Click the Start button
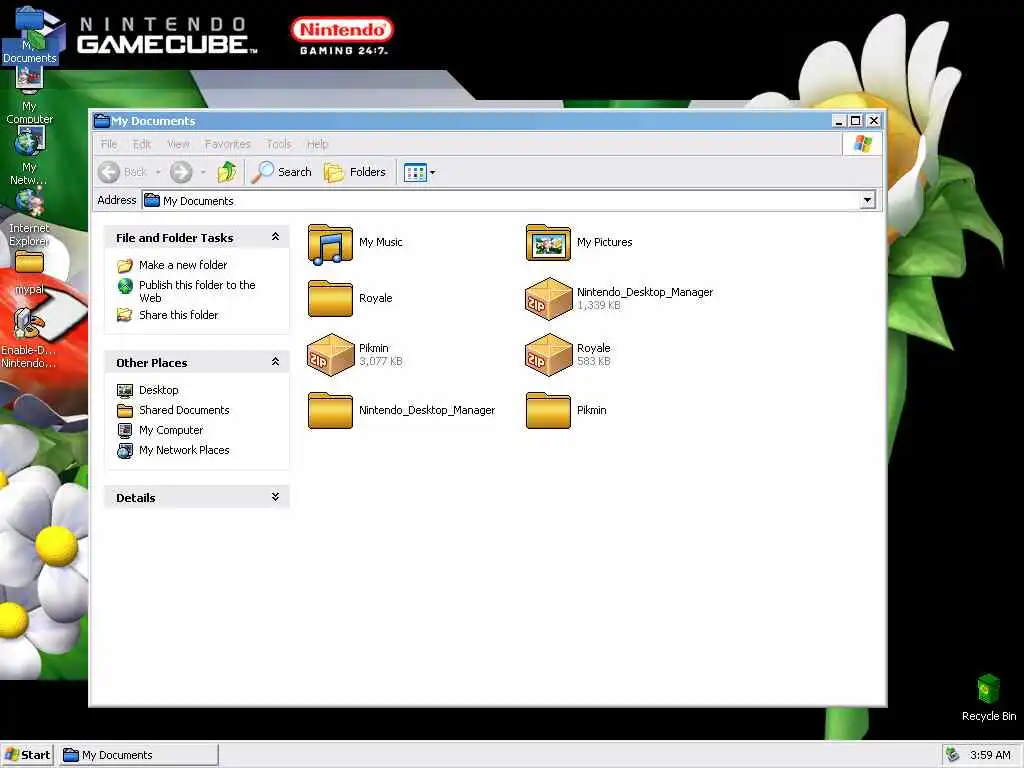This screenshot has width=1024, height=768. pyautogui.click(x=27, y=755)
